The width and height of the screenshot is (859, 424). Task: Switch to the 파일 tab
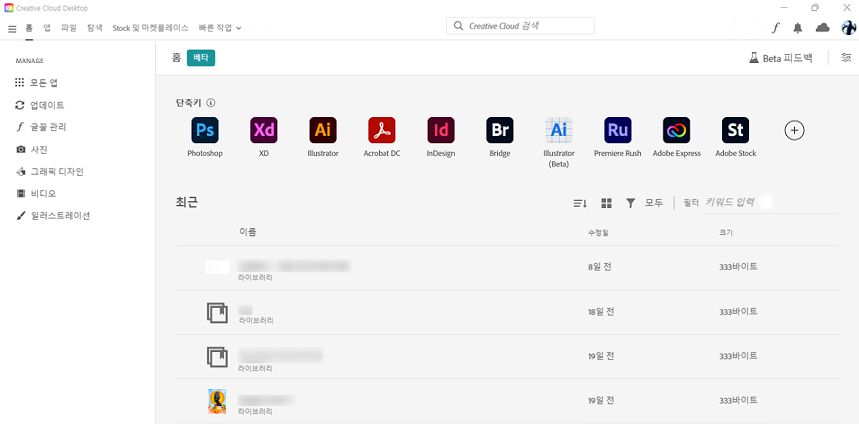click(68, 28)
